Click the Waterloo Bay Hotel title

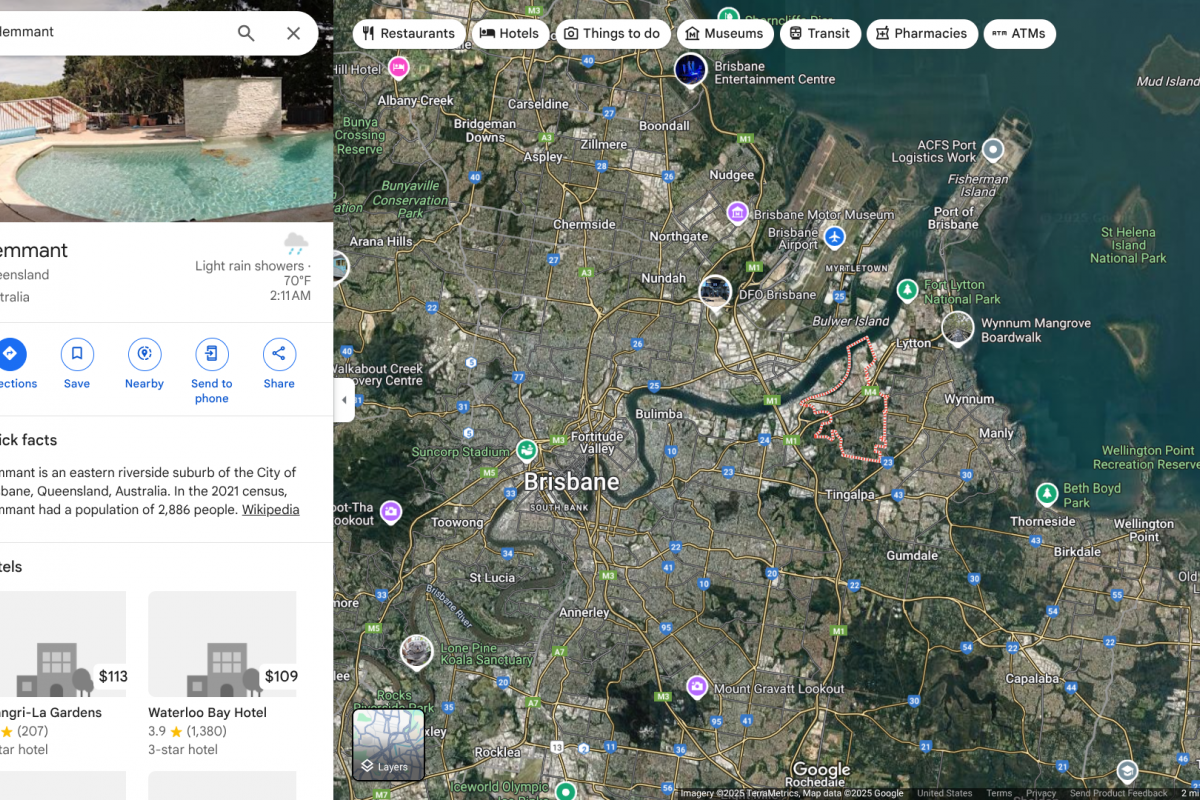pyautogui.click(x=208, y=713)
